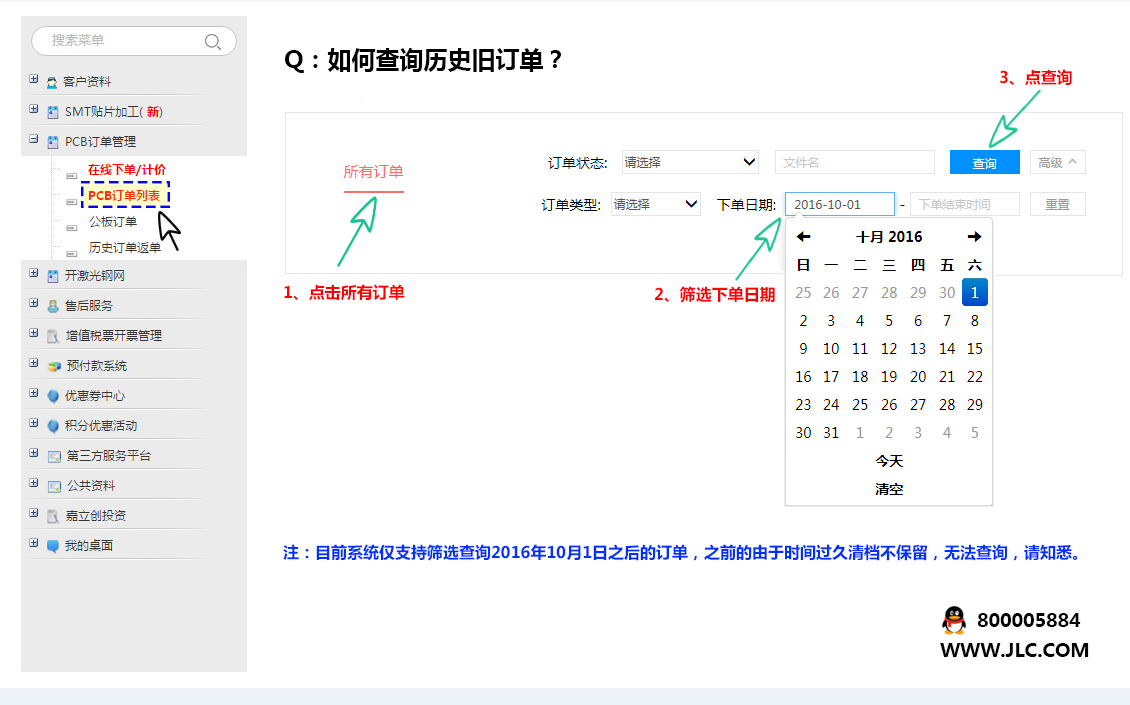Click the blue 查询 button

click(984, 162)
